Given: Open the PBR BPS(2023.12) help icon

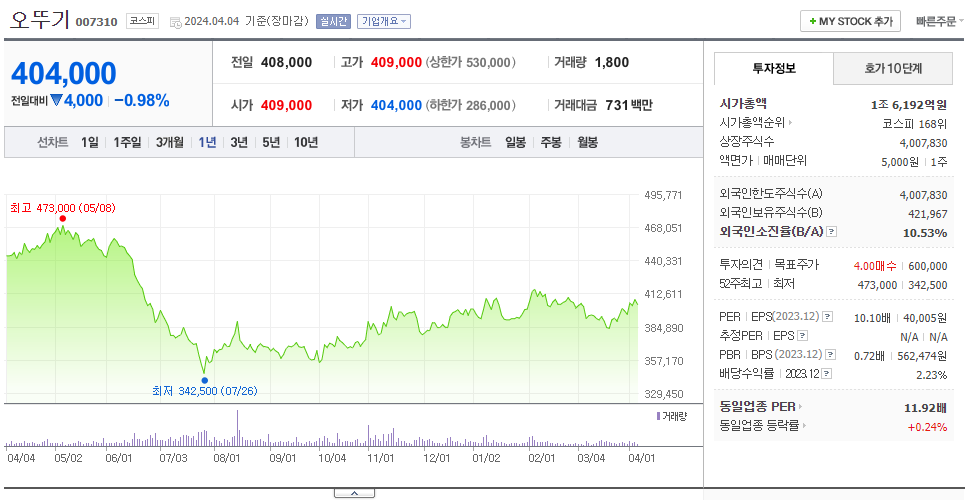Looking at the screenshot, I should click(x=831, y=355).
